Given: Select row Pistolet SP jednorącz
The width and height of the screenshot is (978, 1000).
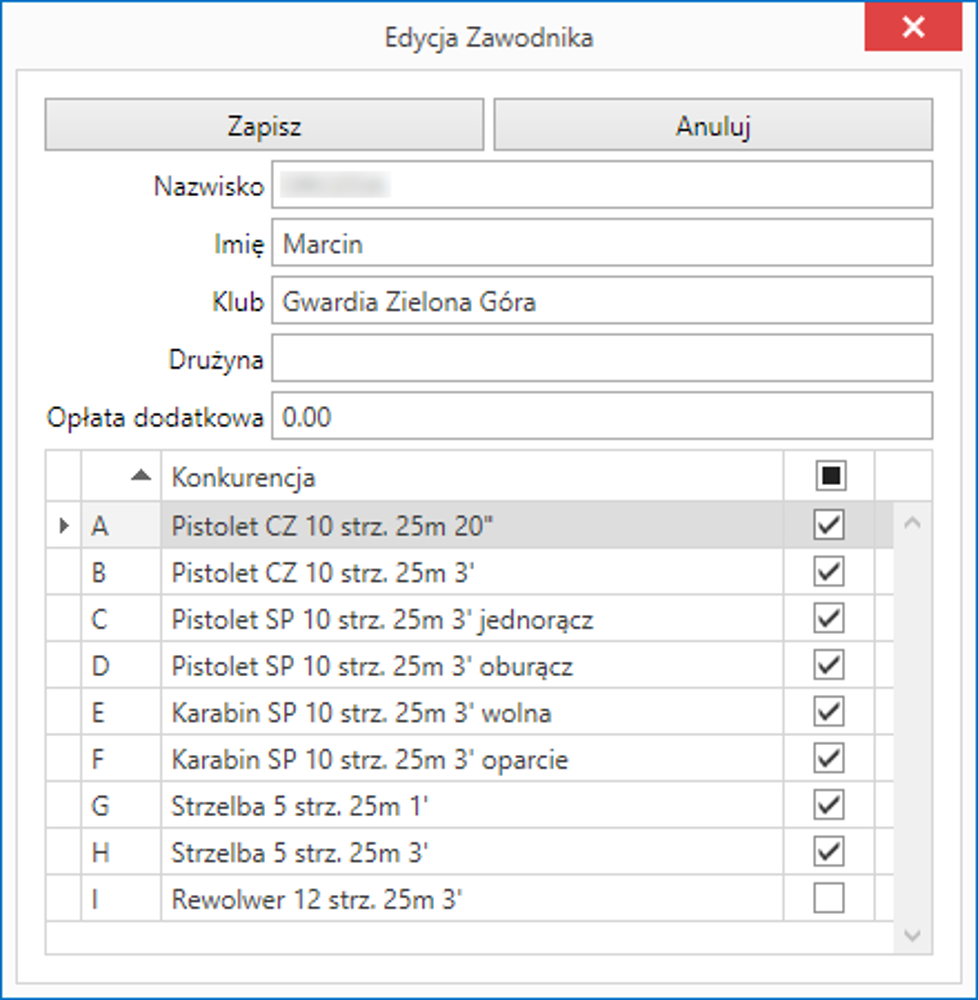Looking at the screenshot, I should pos(382,620).
